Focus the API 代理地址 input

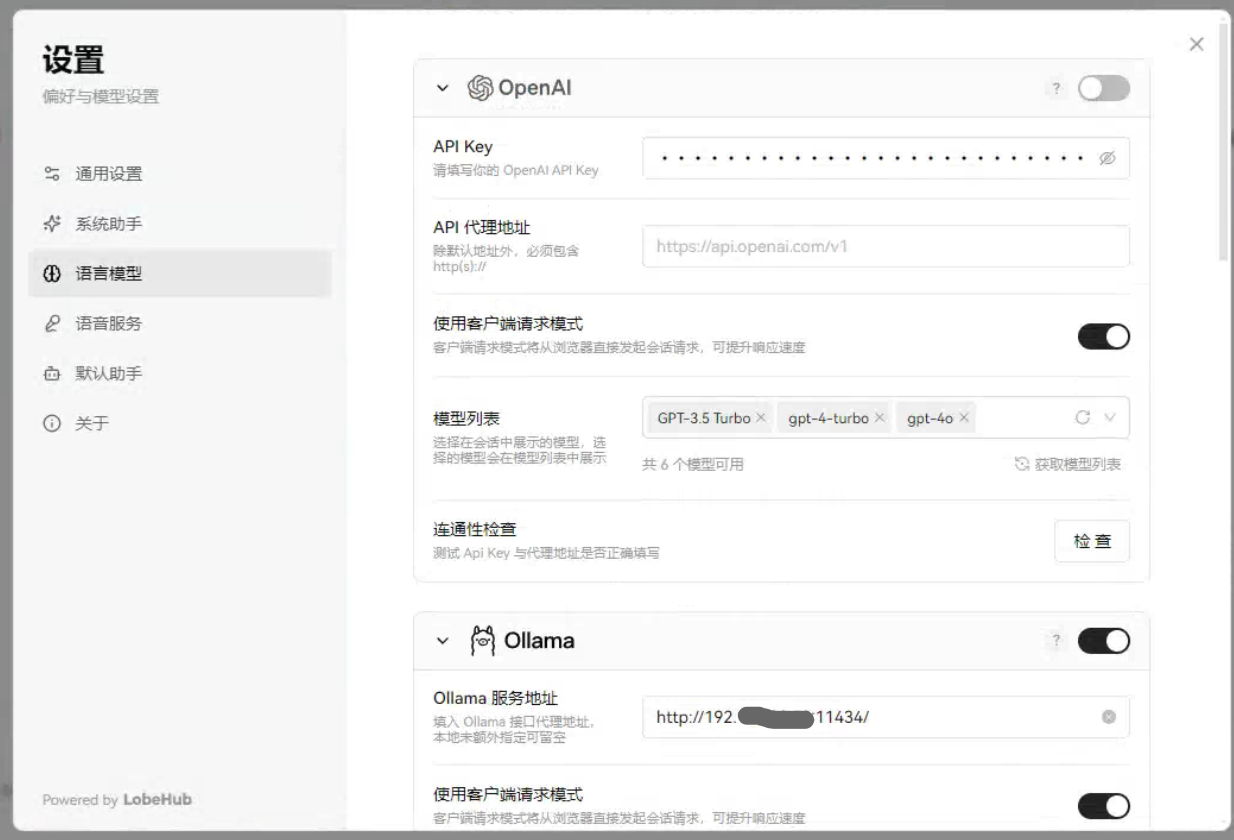coord(886,246)
